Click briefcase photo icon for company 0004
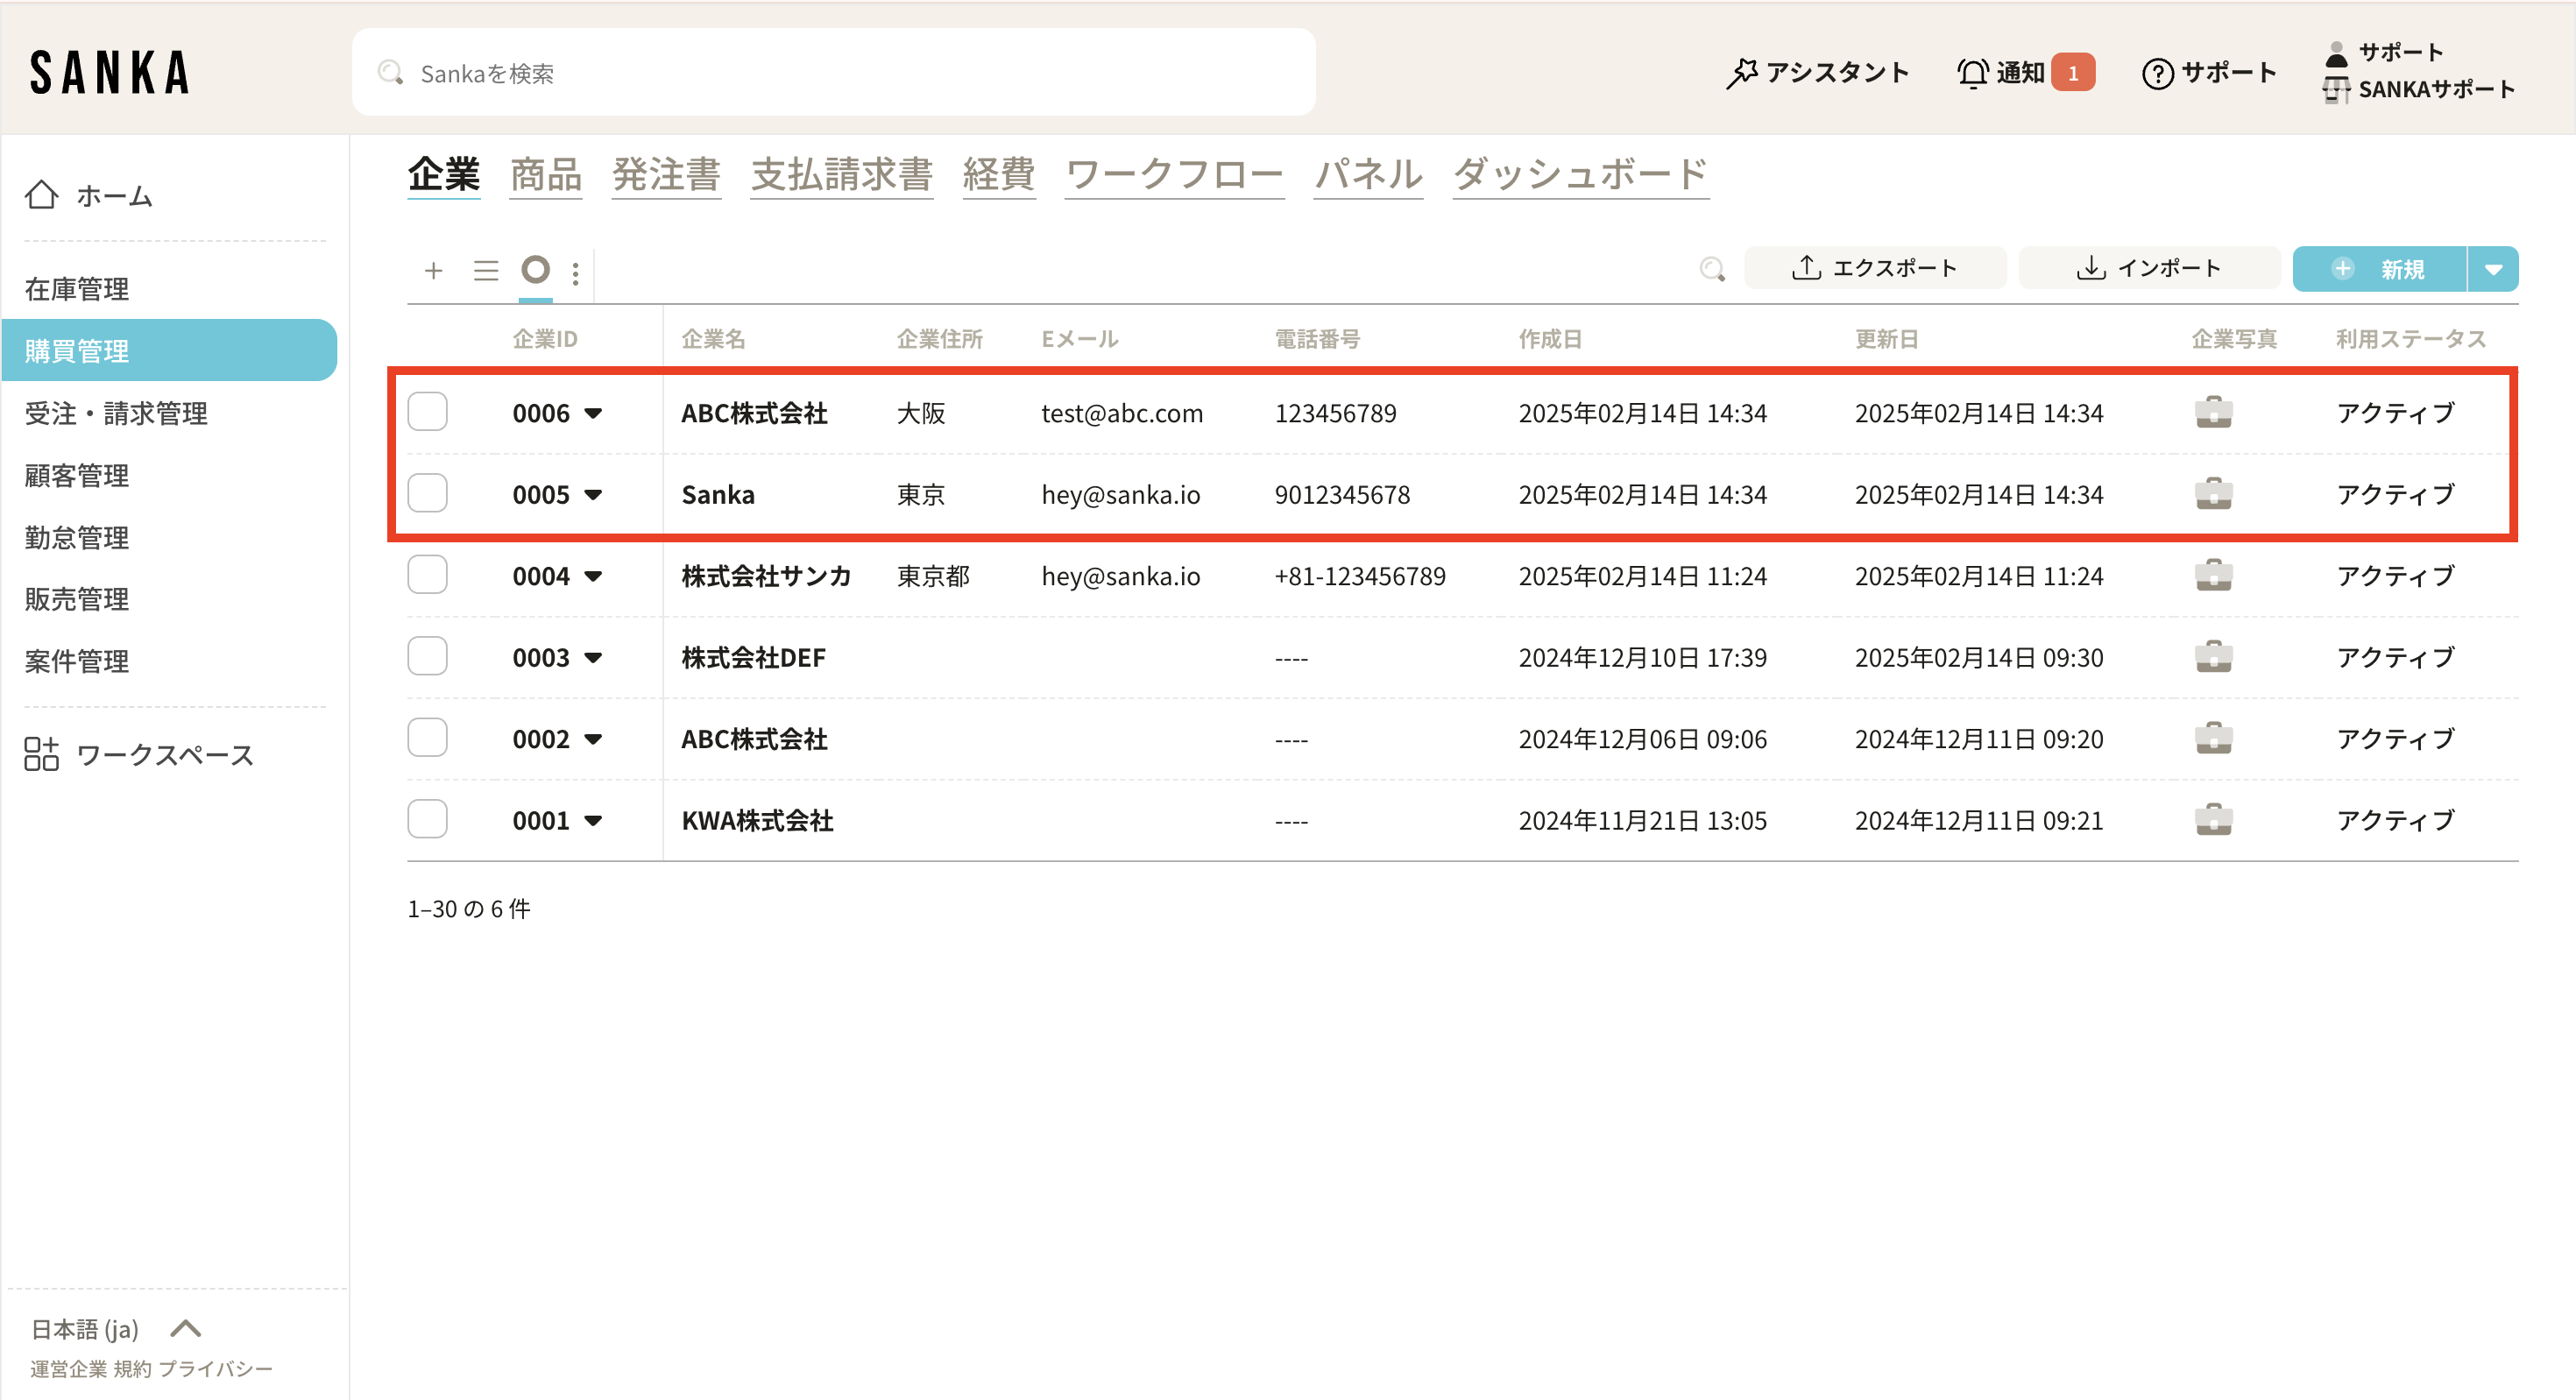2576x1400 pixels. point(2213,576)
